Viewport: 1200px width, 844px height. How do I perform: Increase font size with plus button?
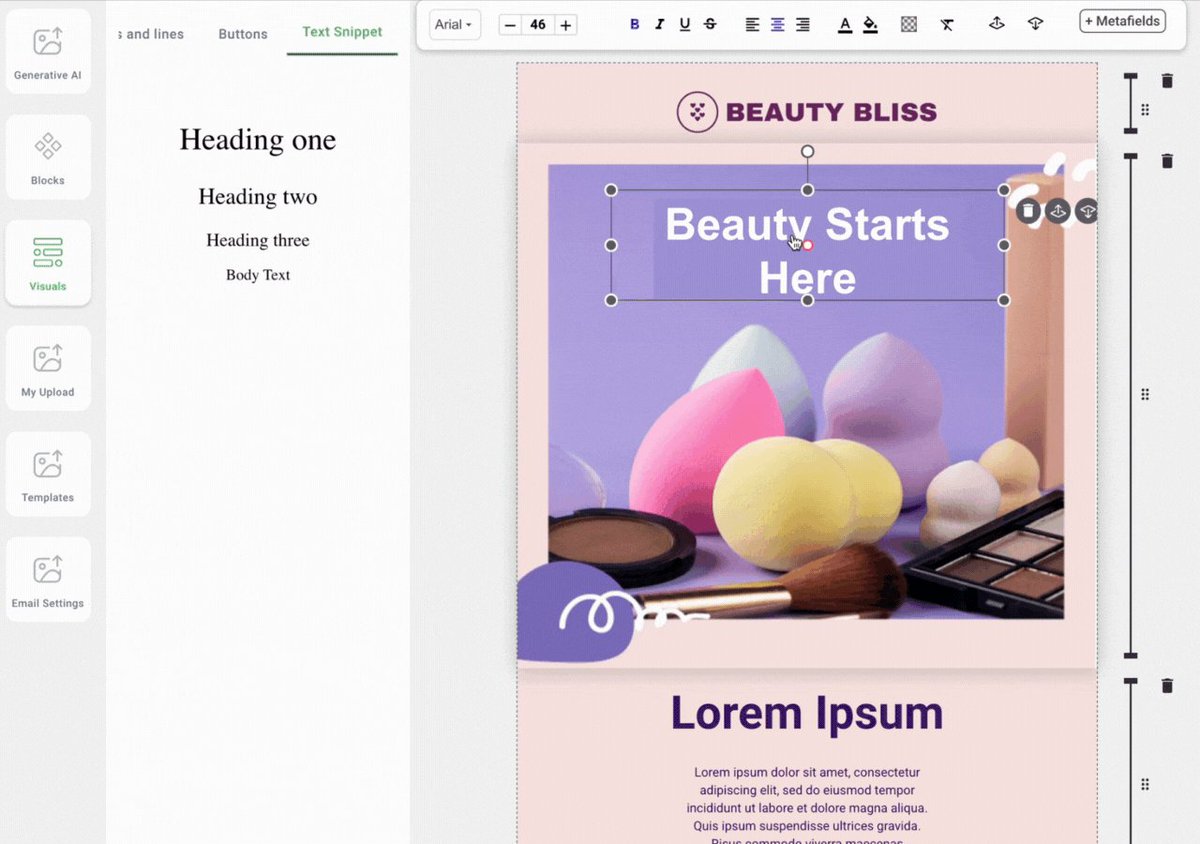566,25
